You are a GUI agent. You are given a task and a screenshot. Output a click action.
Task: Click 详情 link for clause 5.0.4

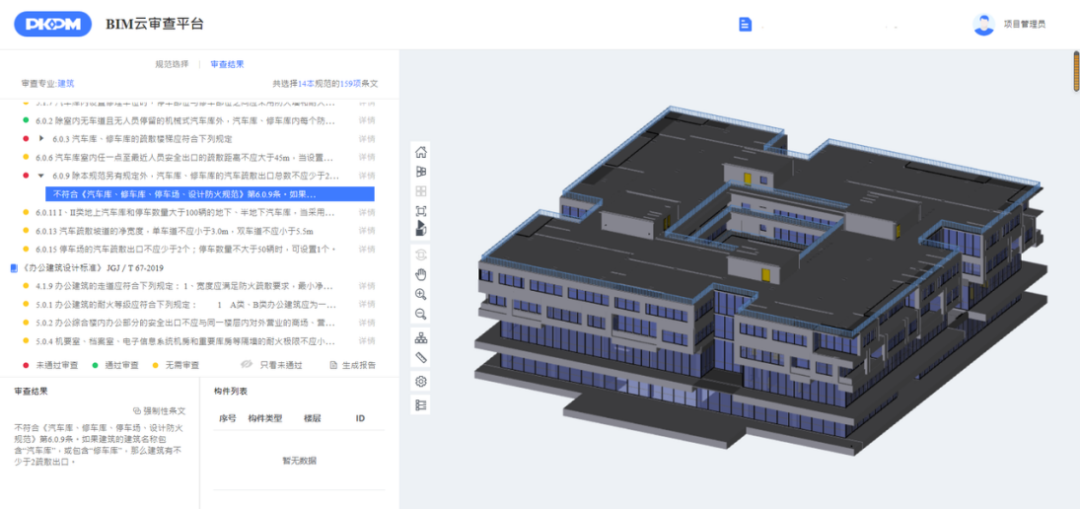366,340
